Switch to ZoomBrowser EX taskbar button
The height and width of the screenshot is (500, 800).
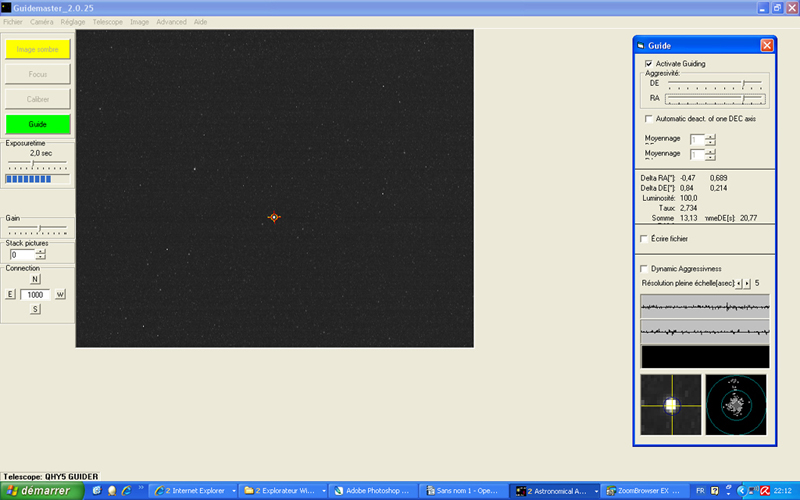(642, 491)
